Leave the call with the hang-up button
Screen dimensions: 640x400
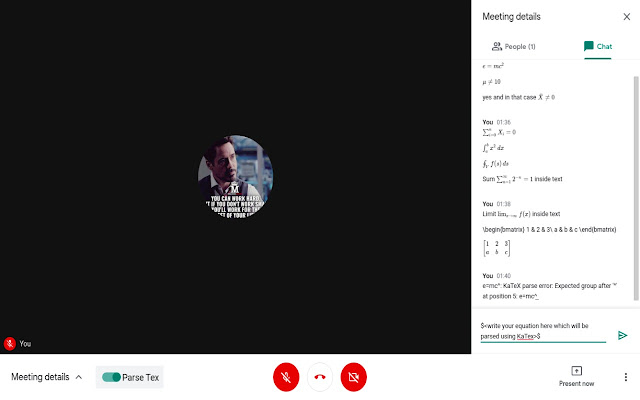[x=320, y=377]
